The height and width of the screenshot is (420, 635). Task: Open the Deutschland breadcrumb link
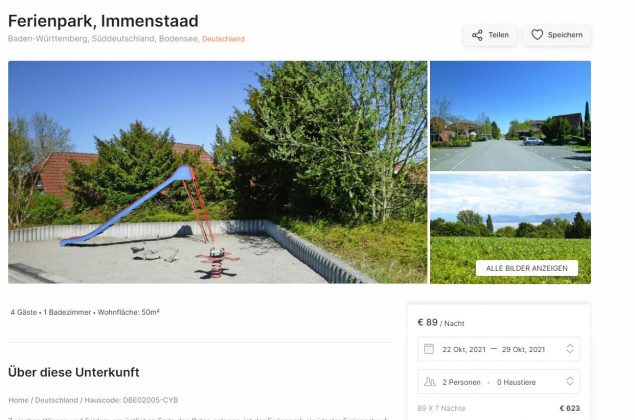[x=56, y=400]
